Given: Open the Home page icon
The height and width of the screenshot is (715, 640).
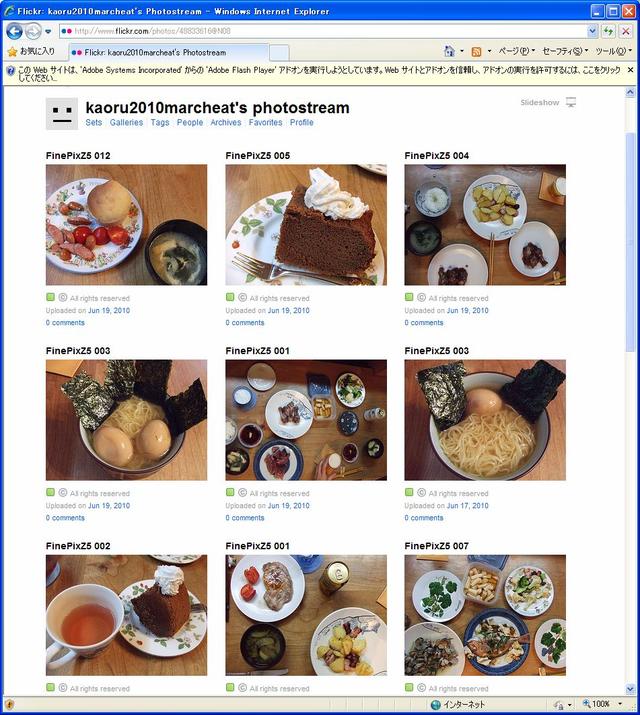Looking at the screenshot, I should coord(449,51).
